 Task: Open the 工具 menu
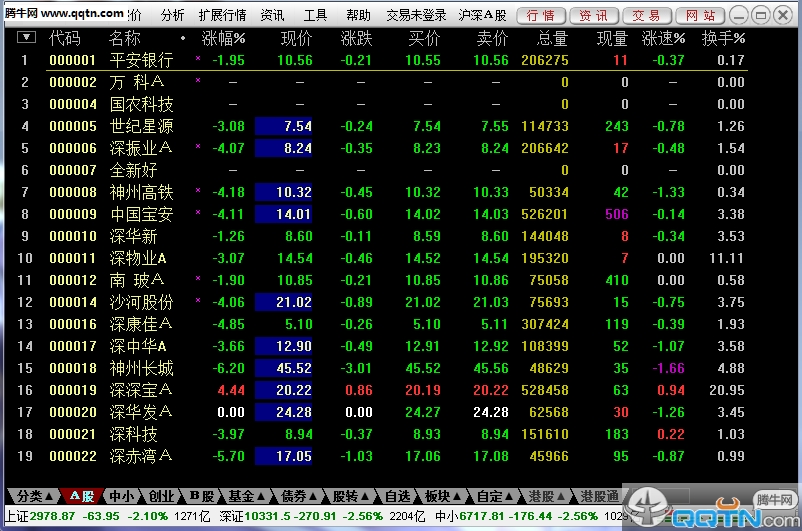click(x=315, y=15)
